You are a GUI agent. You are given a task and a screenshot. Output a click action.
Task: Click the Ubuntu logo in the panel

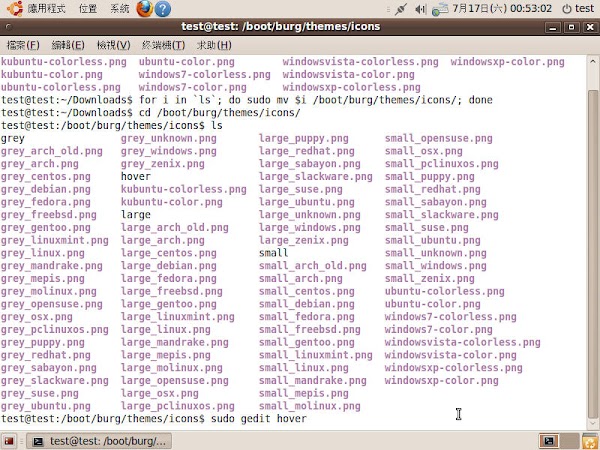(x=15, y=8)
